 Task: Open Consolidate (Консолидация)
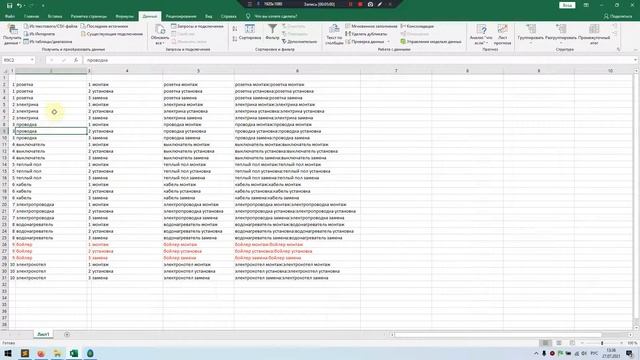(x=417, y=26)
